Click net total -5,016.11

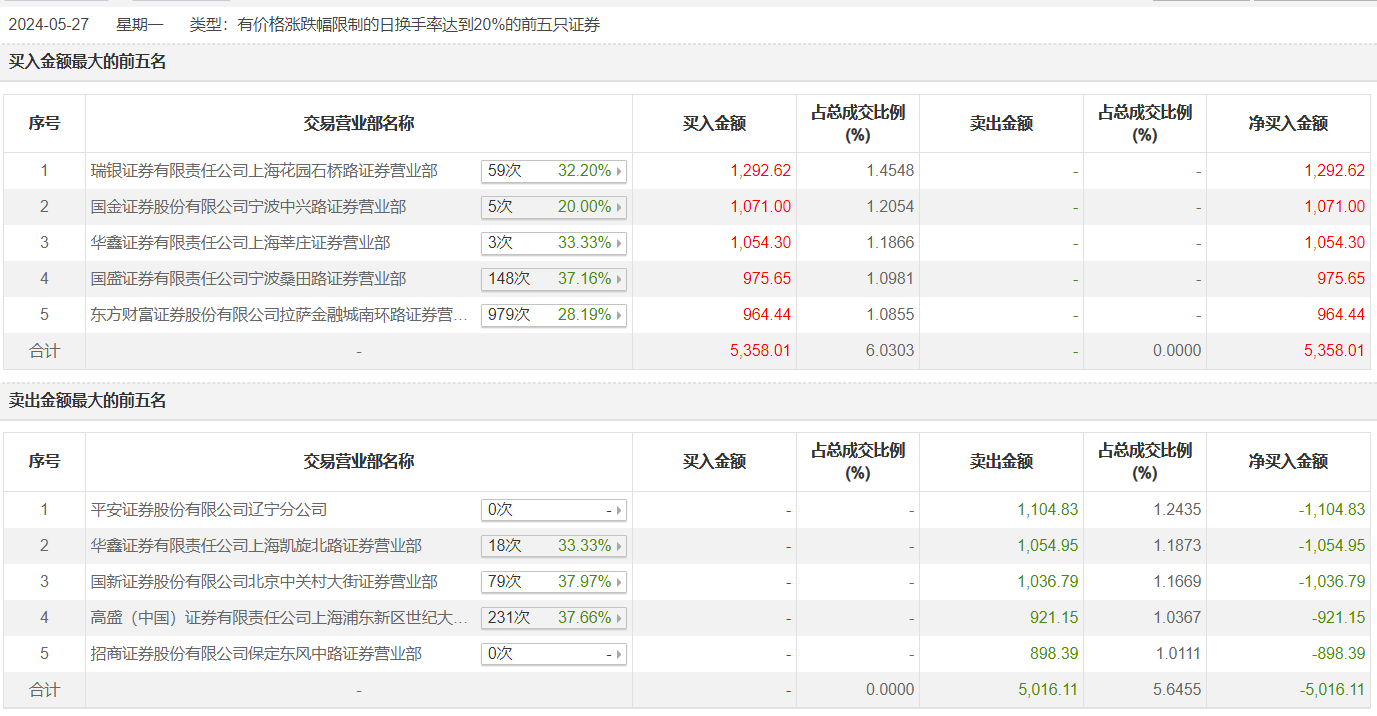click(x=1332, y=690)
